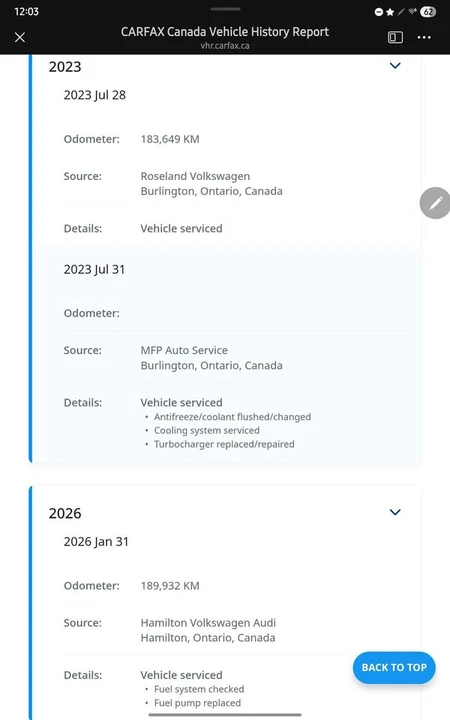Viewport: 450px width, 720px height.
Task: Tap the CARFAX Canada Vehicle History Report title
Action: click(x=225, y=32)
